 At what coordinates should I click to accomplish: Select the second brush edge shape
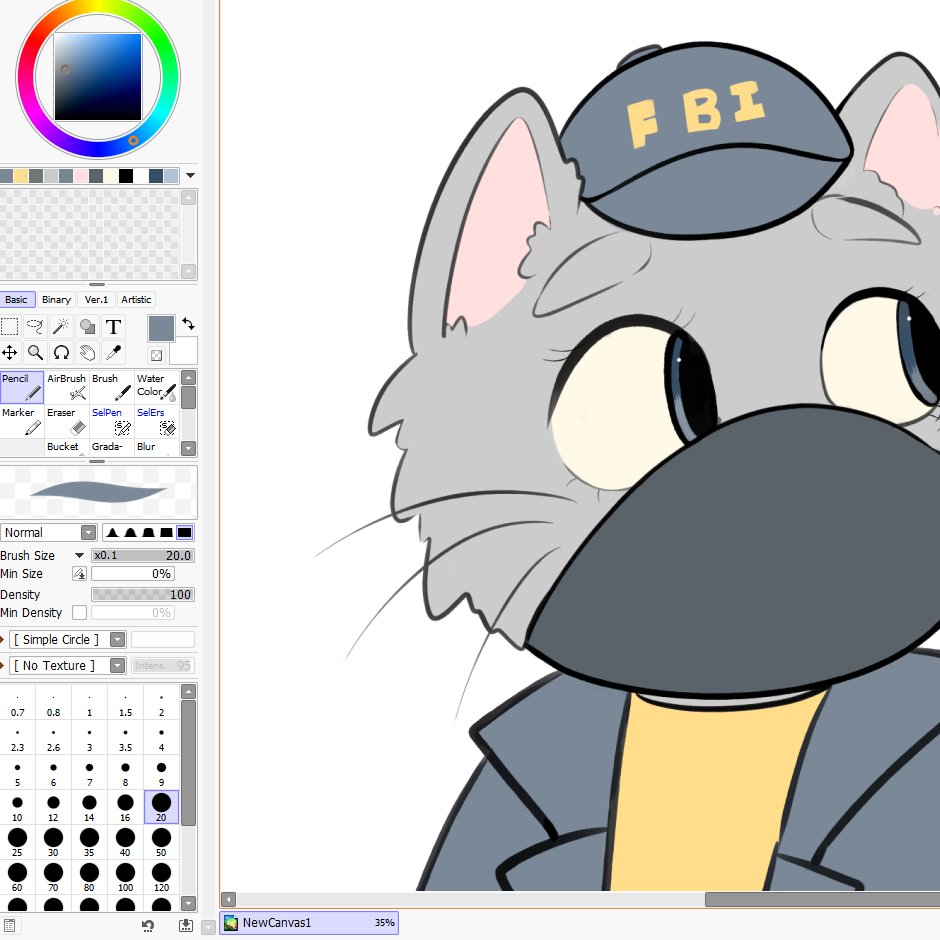[130, 532]
